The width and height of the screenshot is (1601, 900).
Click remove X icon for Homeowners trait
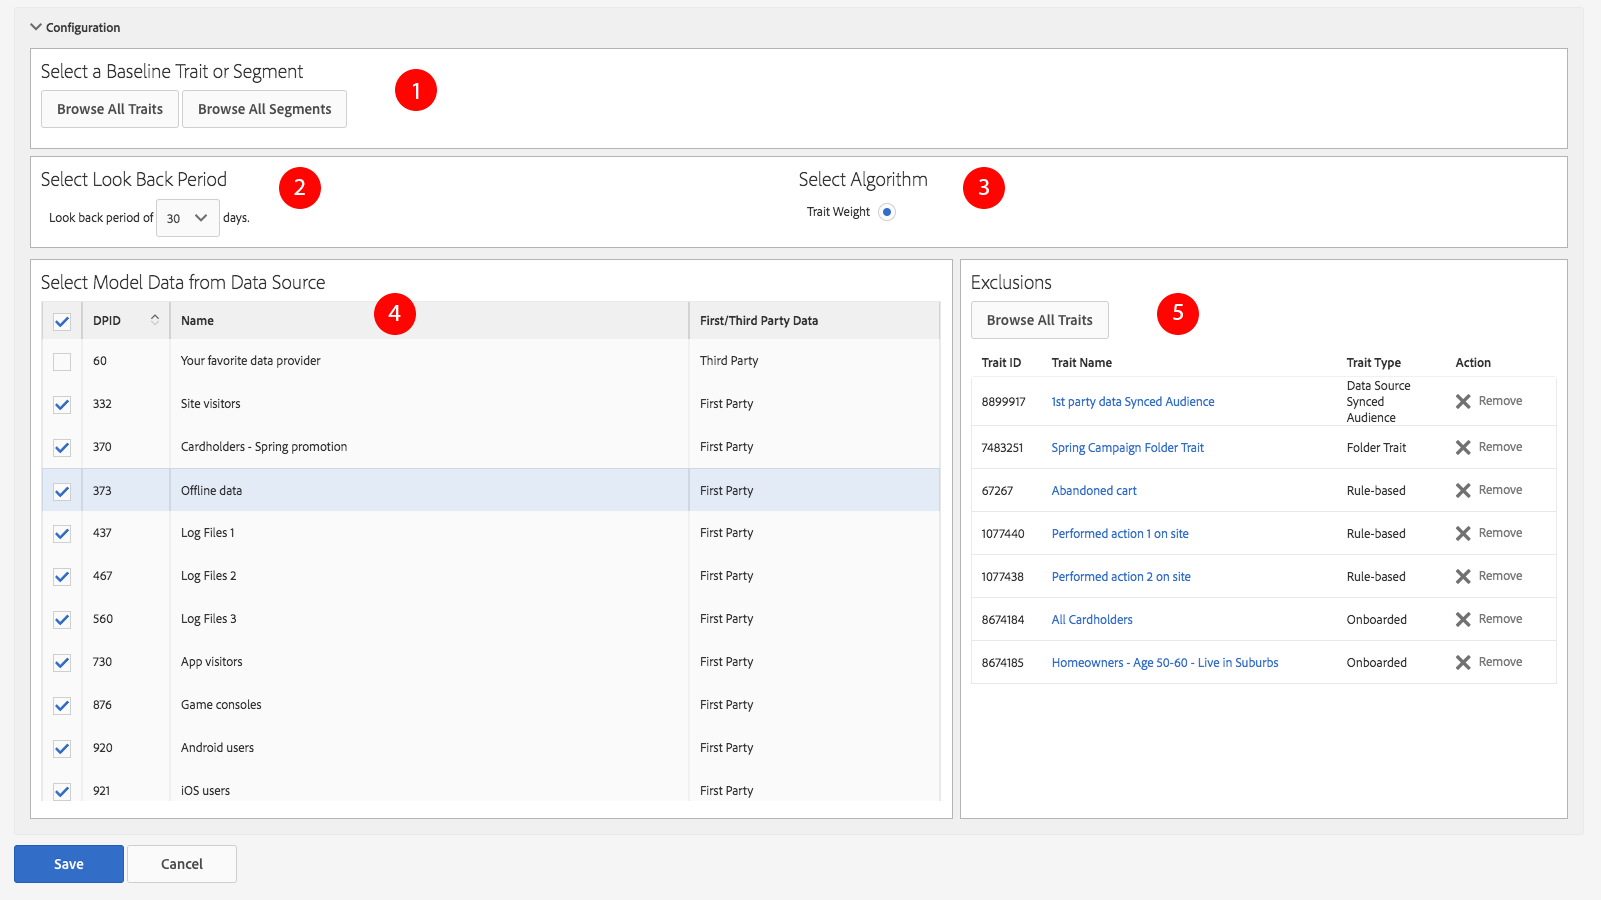point(1462,662)
